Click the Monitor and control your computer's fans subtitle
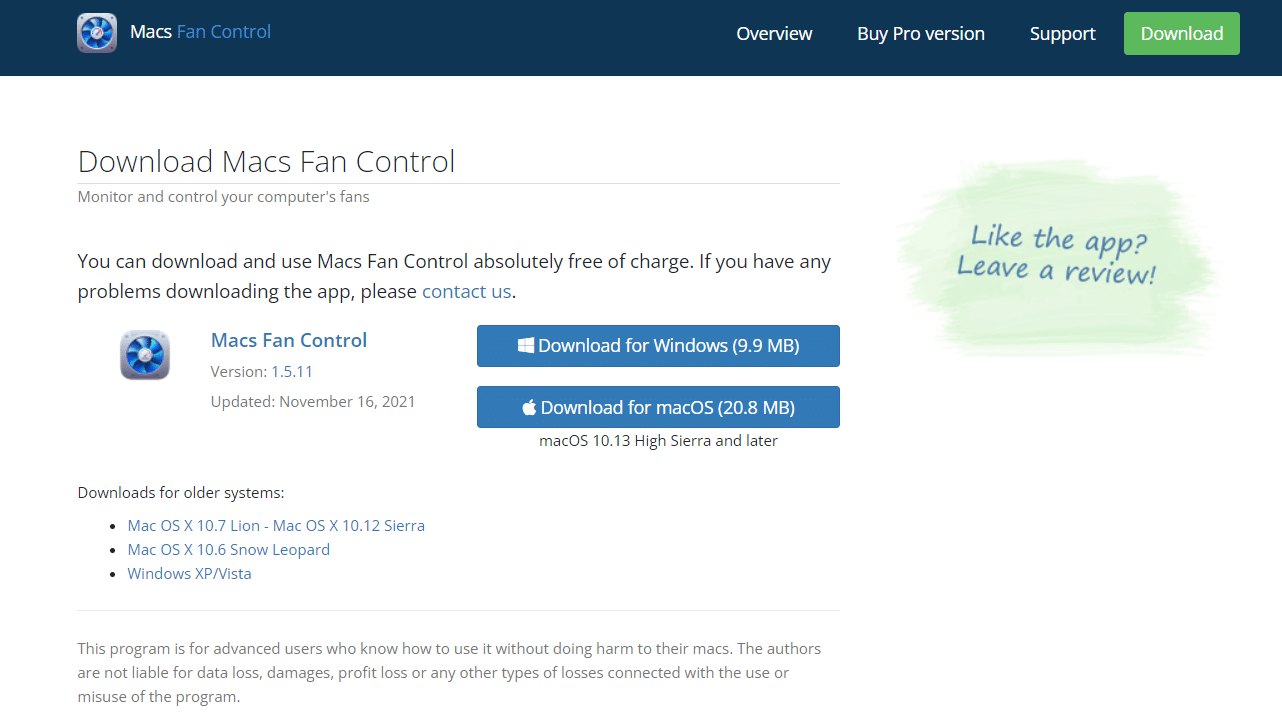Viewport: 1282px width, 723px height. coord(224,197)
